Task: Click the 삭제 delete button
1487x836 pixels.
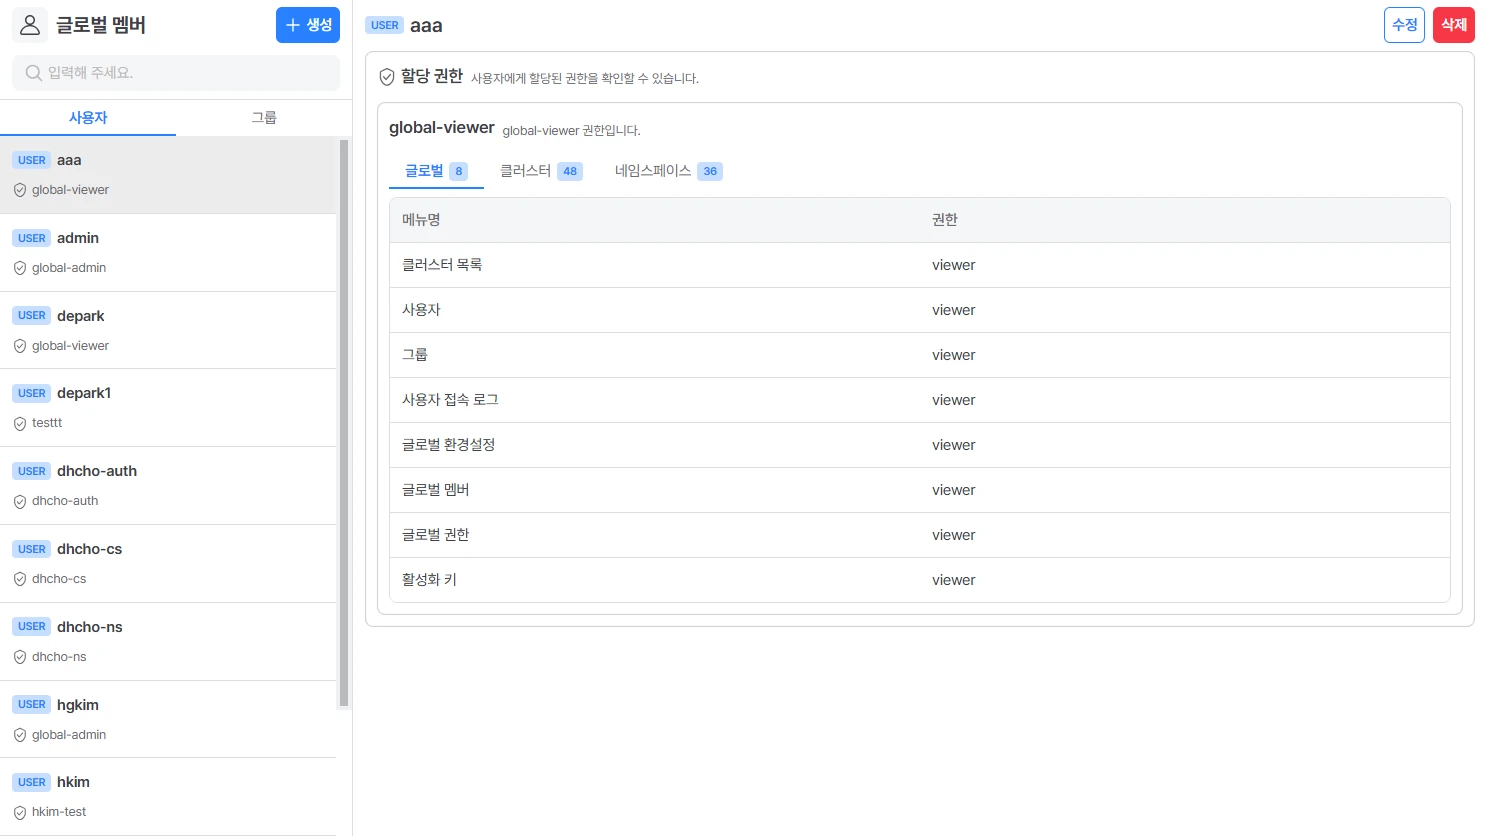Action: [1454, 25]
